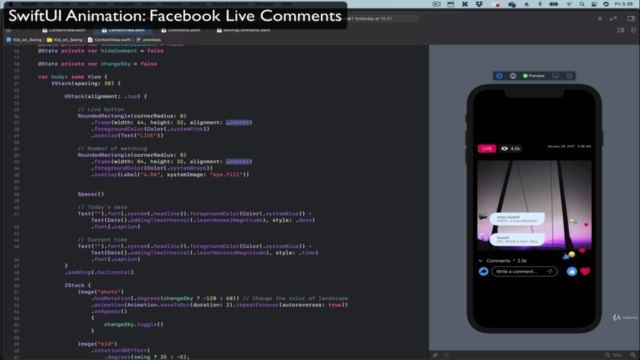This screenshot has width=640, height=360.
Task: Click the Comments 2.5k label
Action: tap(507, 261)
